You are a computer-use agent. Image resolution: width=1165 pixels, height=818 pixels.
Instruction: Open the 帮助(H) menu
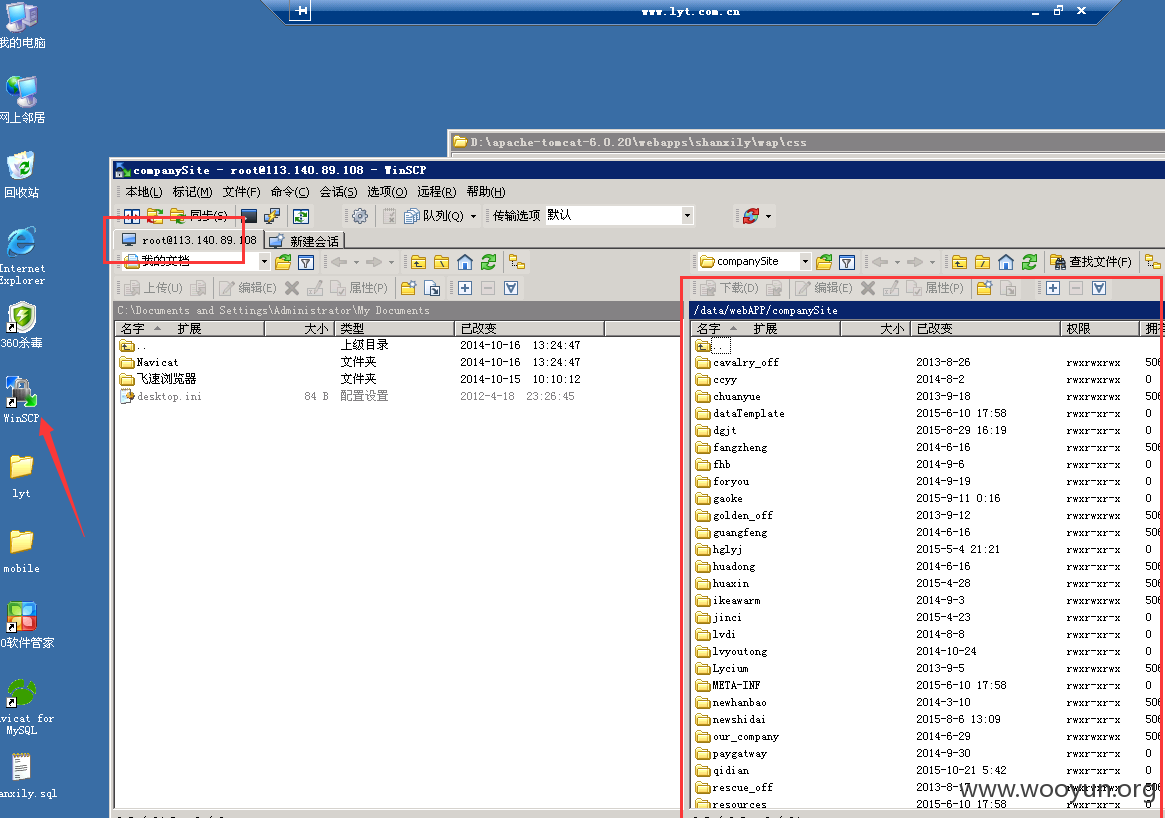[486, 192]
